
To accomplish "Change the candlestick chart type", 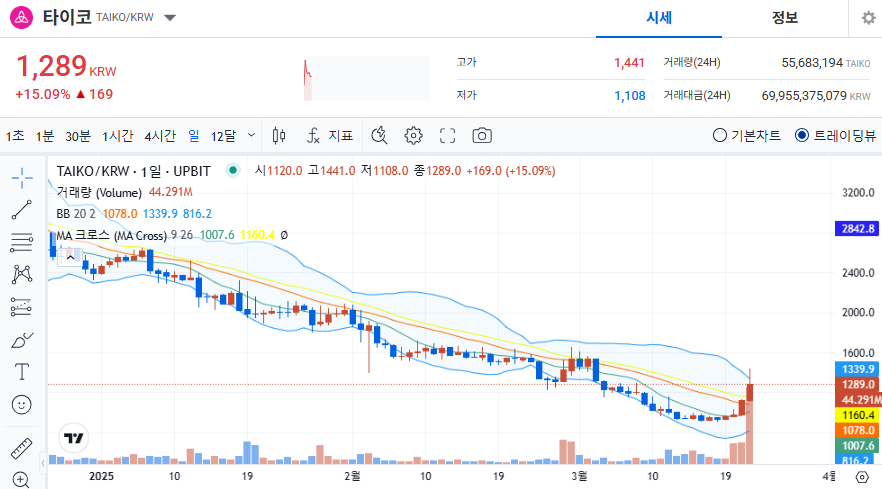I will [x=279, y=136].
